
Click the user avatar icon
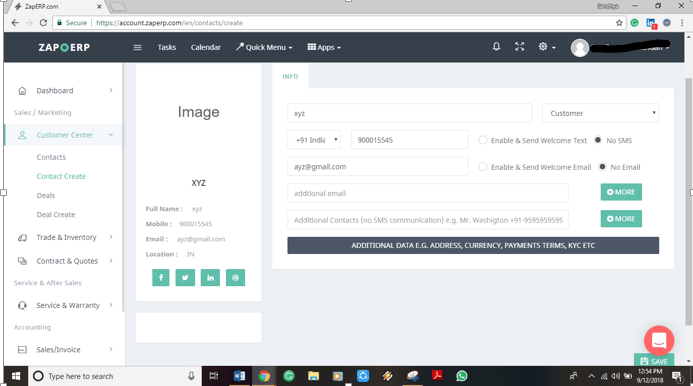point(579,48)
